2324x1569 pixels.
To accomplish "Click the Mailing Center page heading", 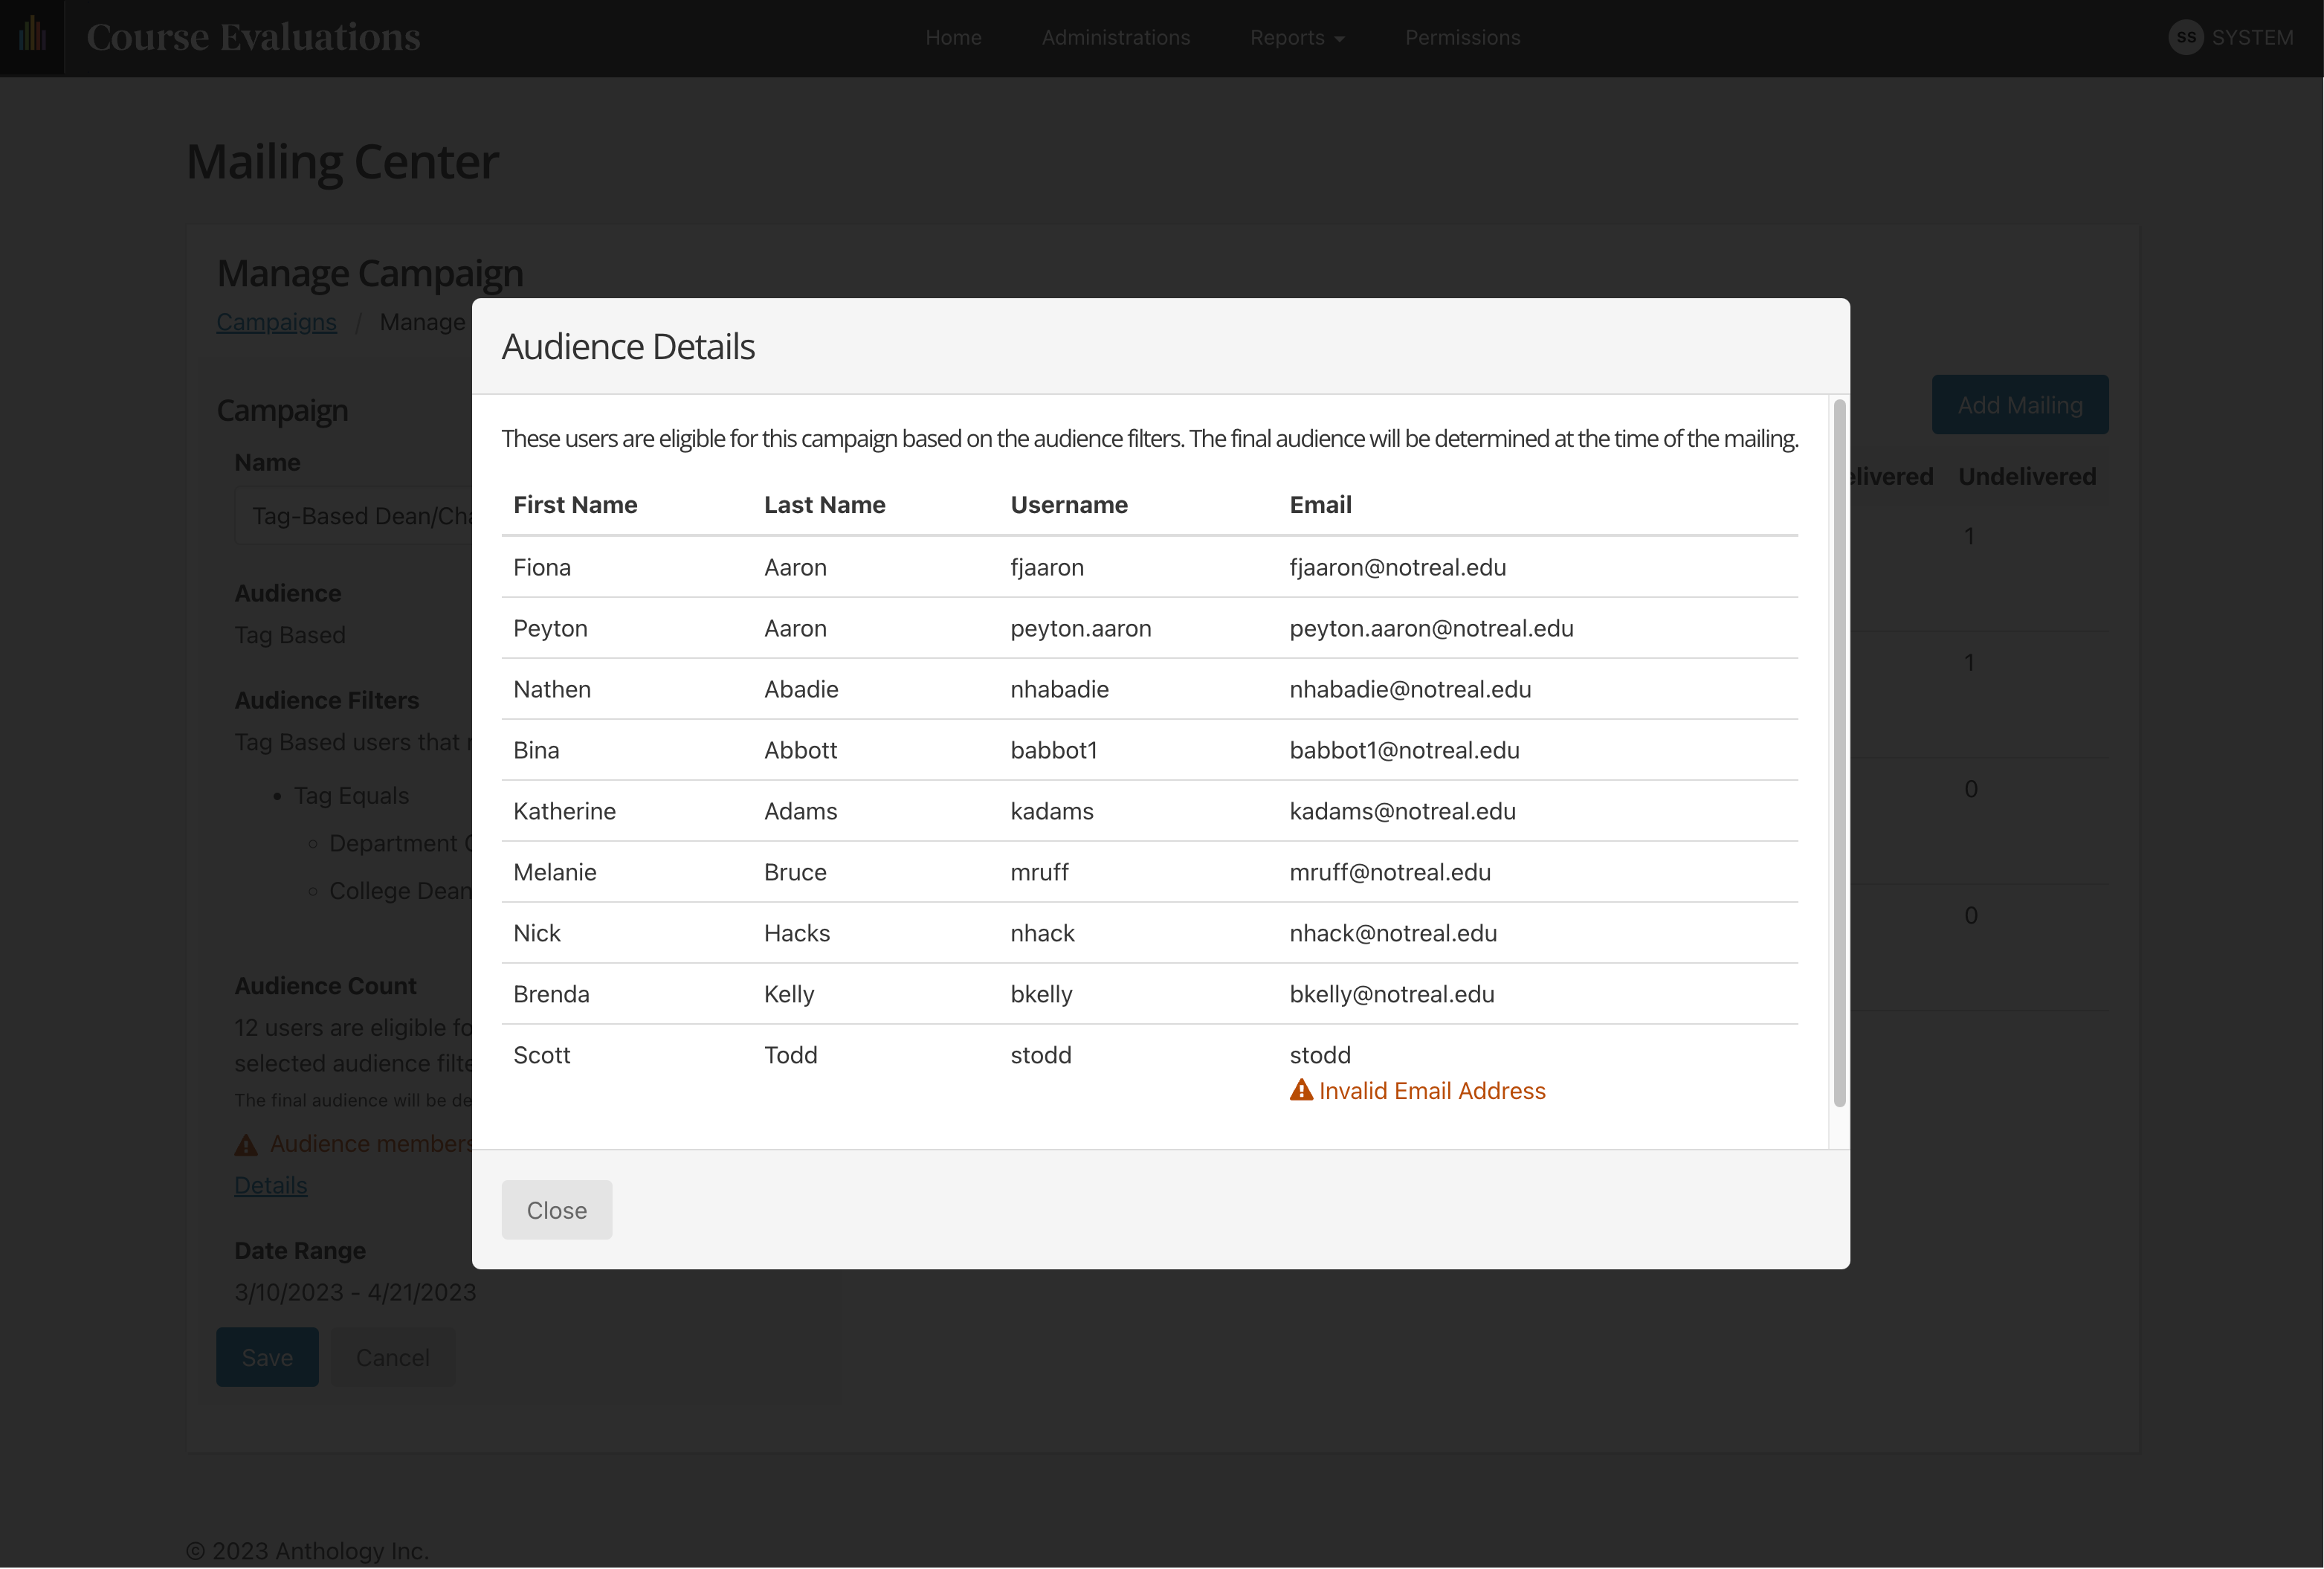I will [342, 162].
